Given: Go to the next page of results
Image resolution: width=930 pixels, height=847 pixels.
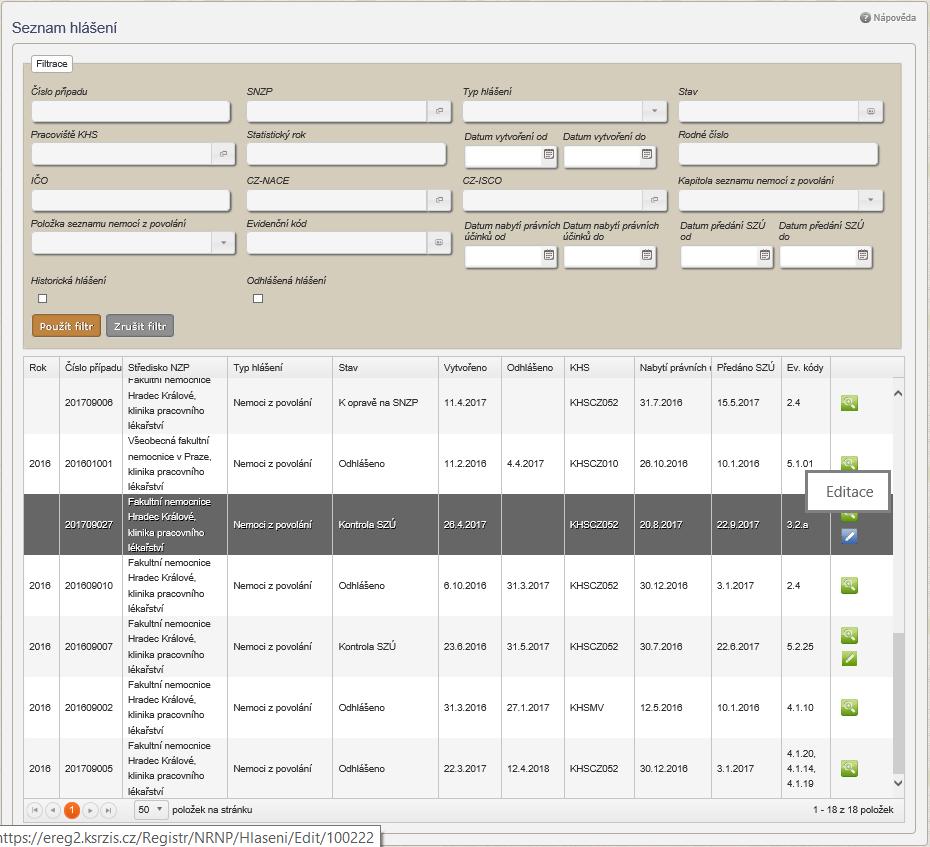Looking at the screenshot, I should [x=90, y=810].
